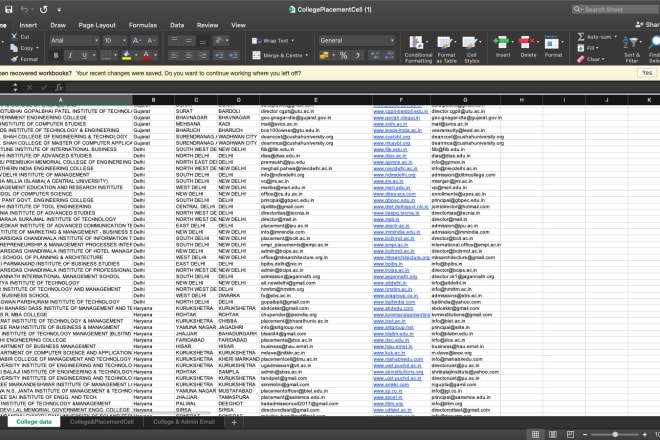Toggle Bold formatting
Screen dimensions: 660x440
56,56
